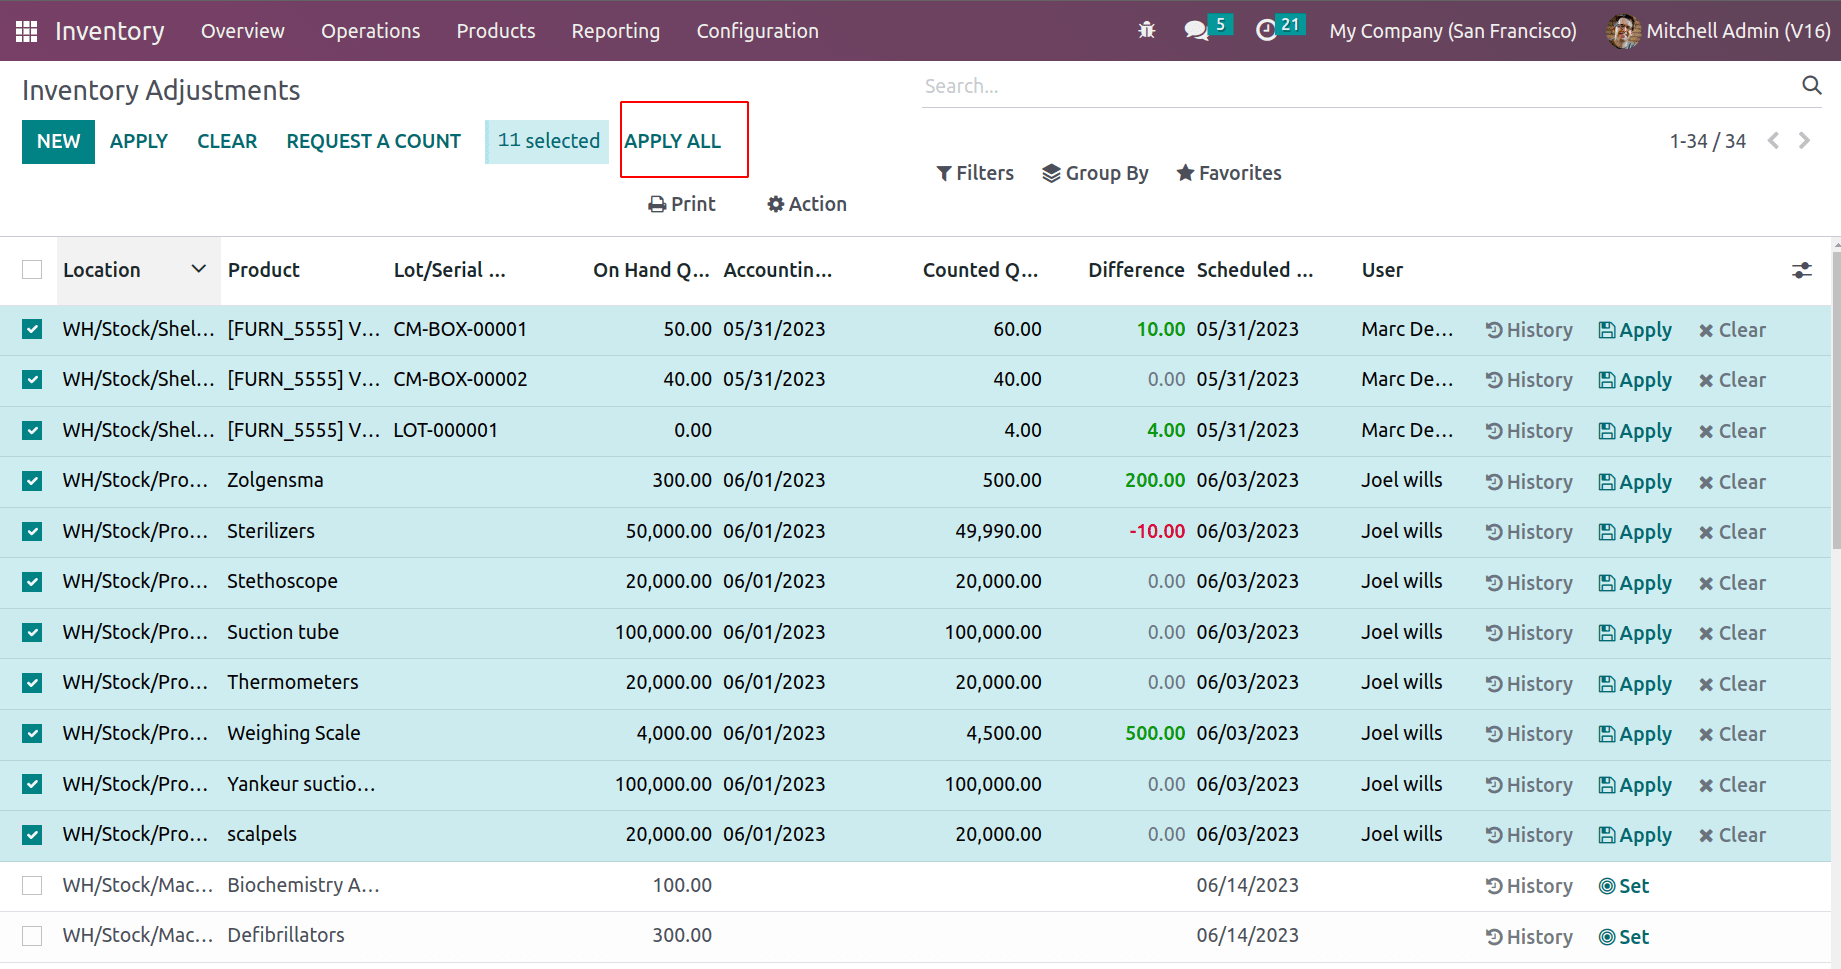The width and height of the screenshot is (1841, 969).
Task: Open the Action gear menu
Action: pyautogui.click(x=806, y=204)
